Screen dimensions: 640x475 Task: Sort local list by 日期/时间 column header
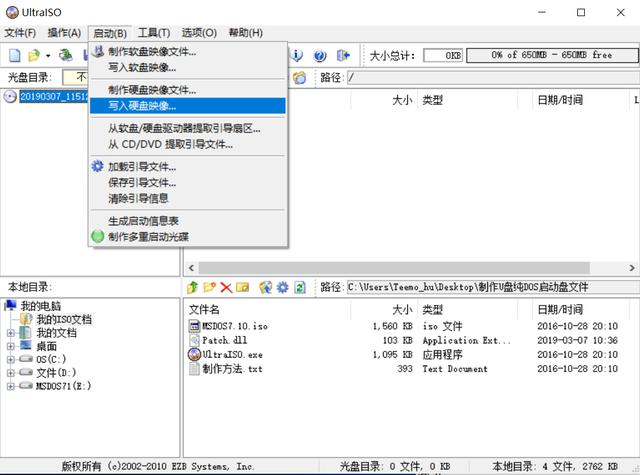coord(580,309)
